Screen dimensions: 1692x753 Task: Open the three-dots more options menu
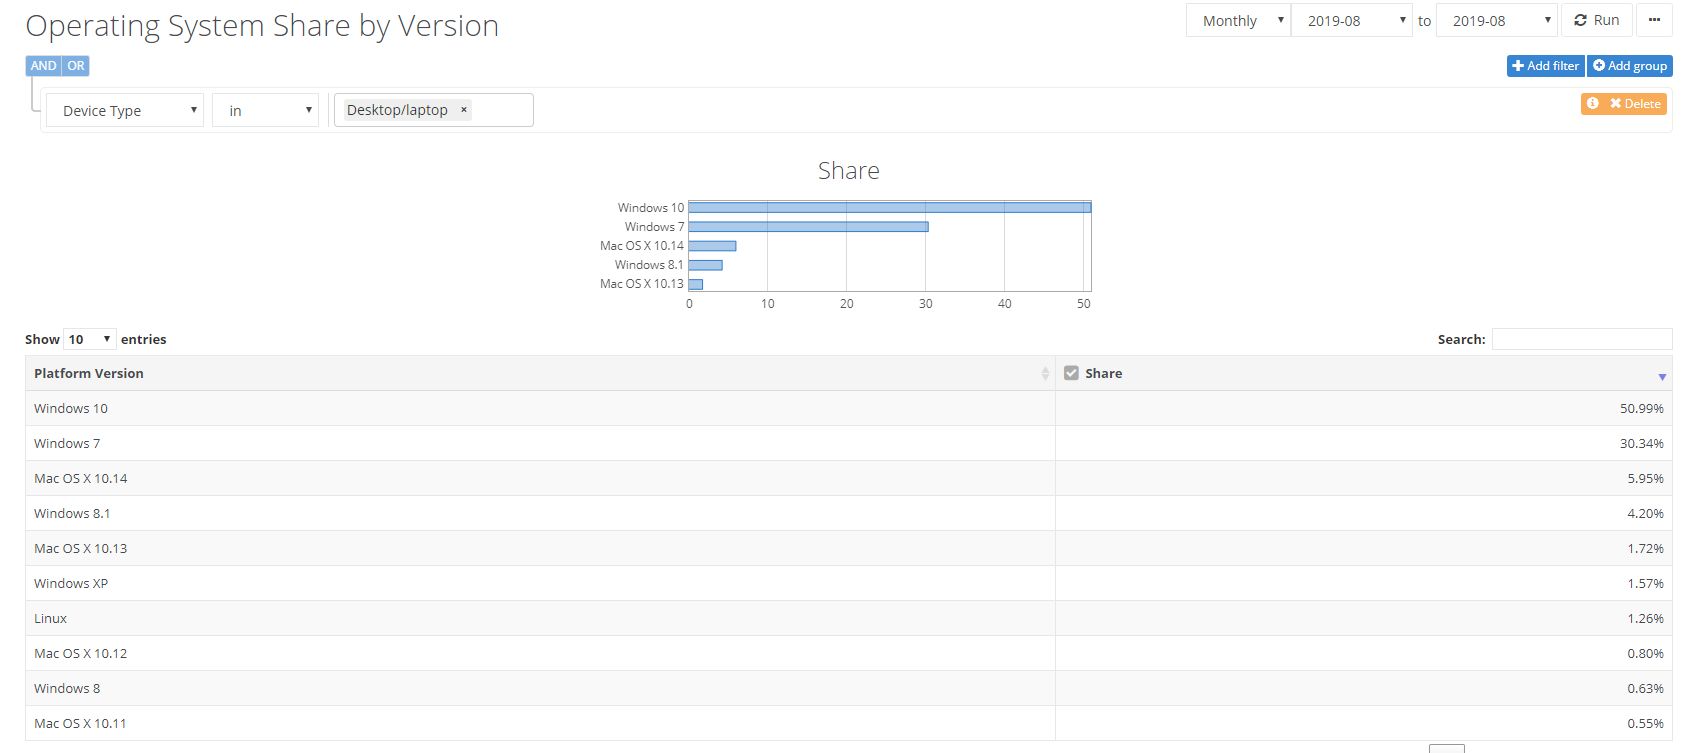coord(1654,20)
